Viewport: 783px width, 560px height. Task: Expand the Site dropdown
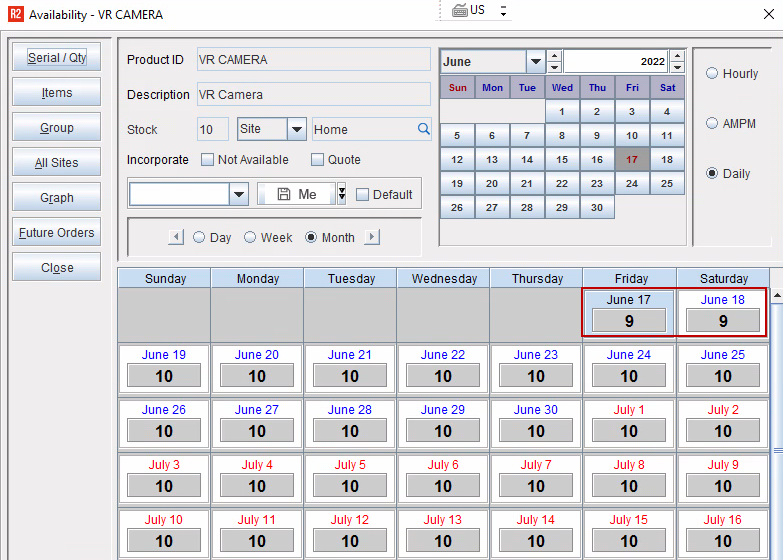pyautogui.click(x=297, y=129)
